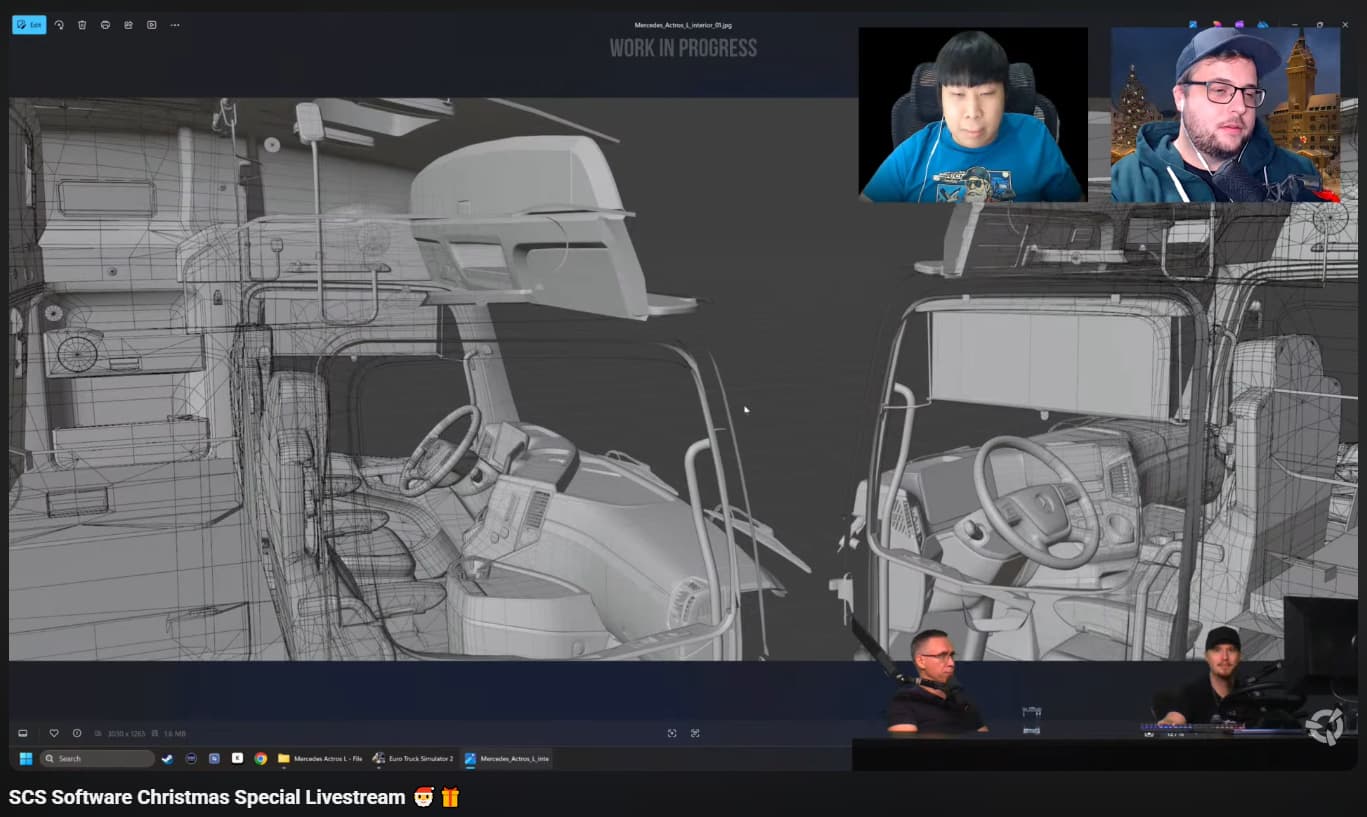Open Steam from the taskbar

tap(167, 759)
